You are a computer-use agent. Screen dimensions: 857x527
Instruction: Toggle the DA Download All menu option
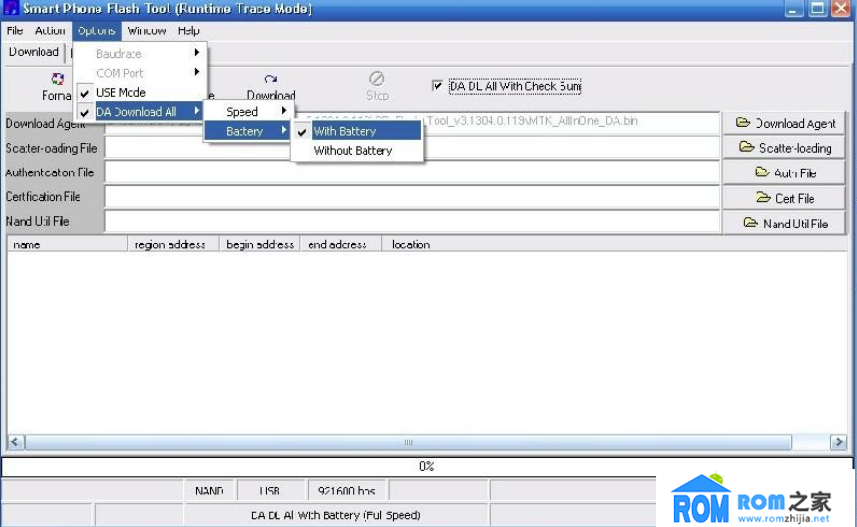(140, 112)
